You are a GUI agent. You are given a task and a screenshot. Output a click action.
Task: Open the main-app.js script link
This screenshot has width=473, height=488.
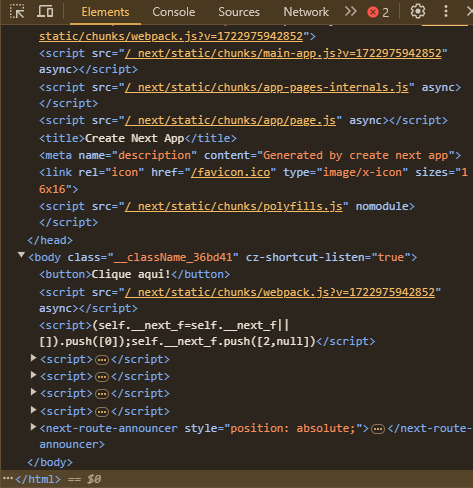283,53
